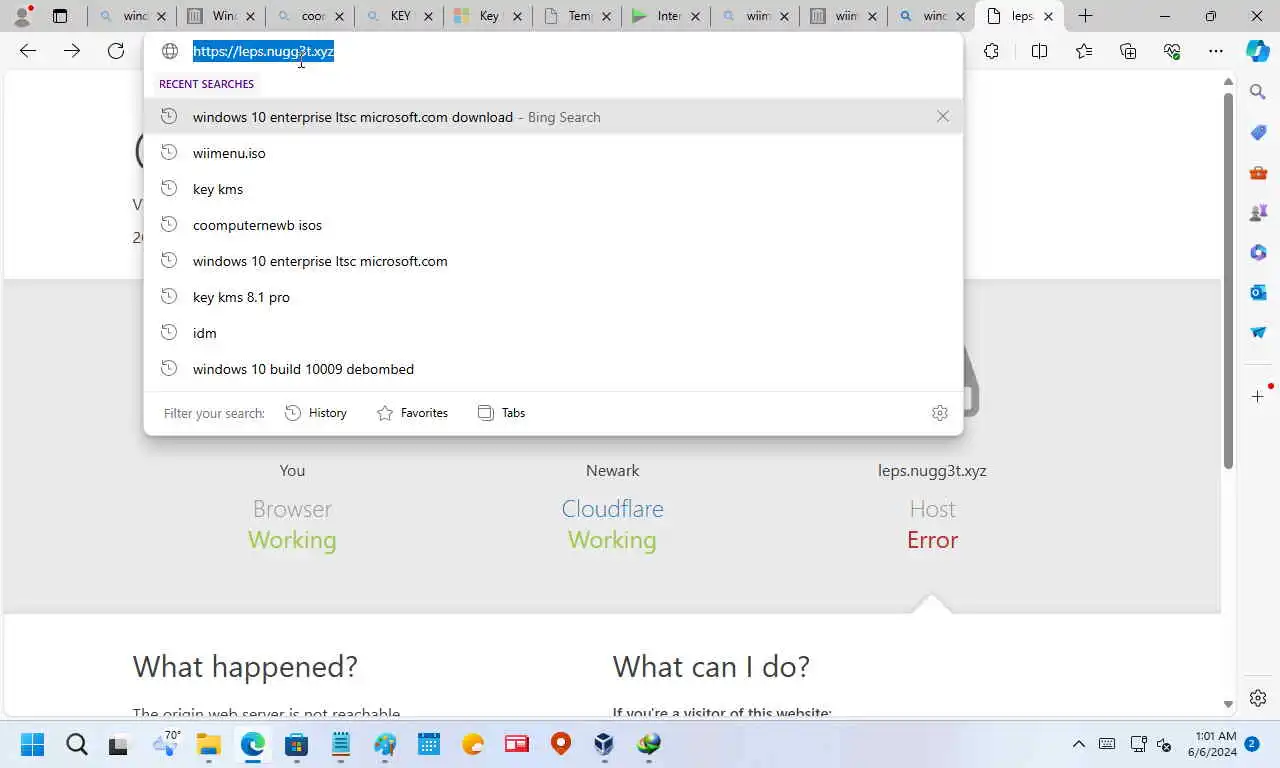Select the 'wiimenu.iso' recent search
Image resolution: width=1280 pixels, height=768 pixels.
coord(553,153)
